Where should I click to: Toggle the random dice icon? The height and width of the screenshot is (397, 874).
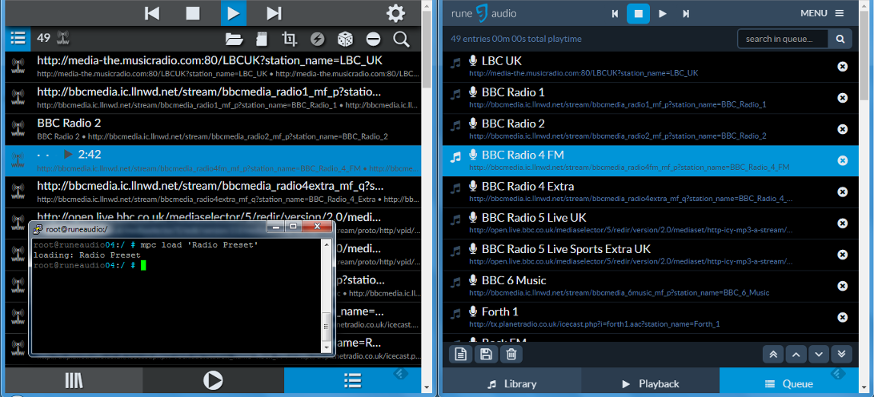(345, 38)
